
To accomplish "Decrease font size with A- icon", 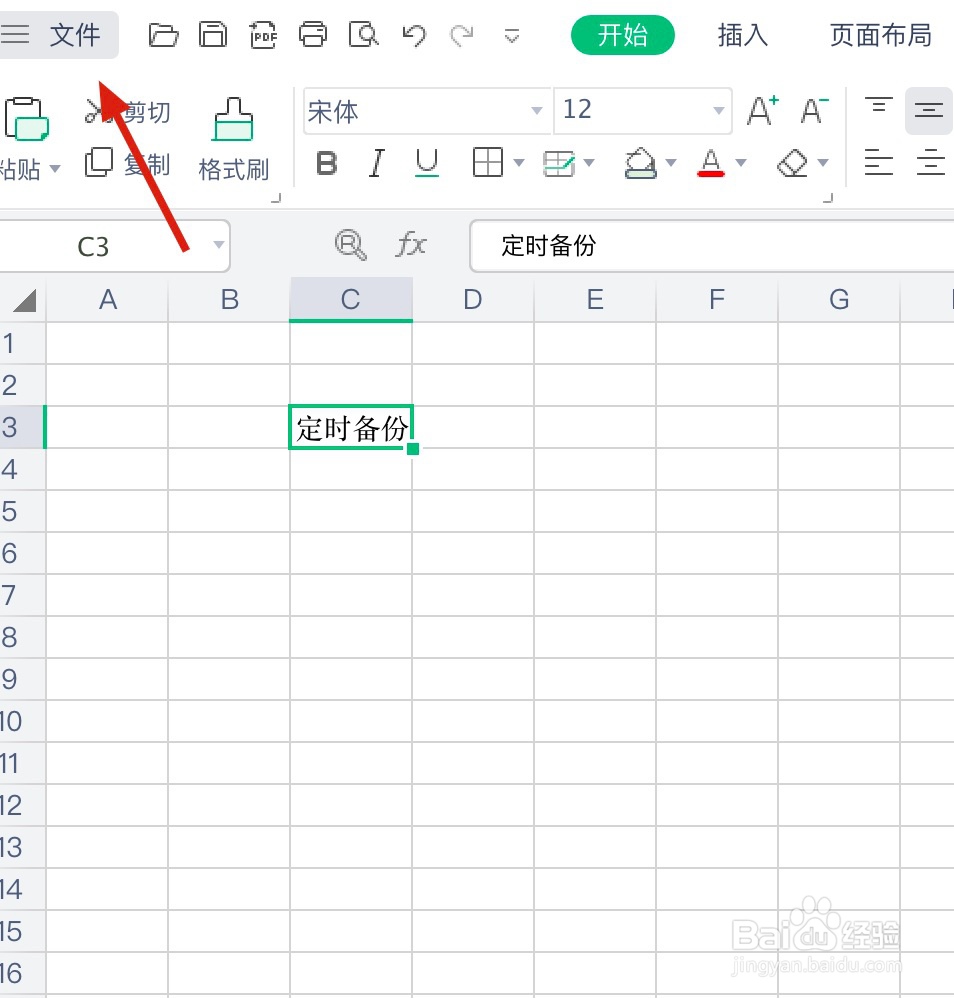I will pos(814,111).
